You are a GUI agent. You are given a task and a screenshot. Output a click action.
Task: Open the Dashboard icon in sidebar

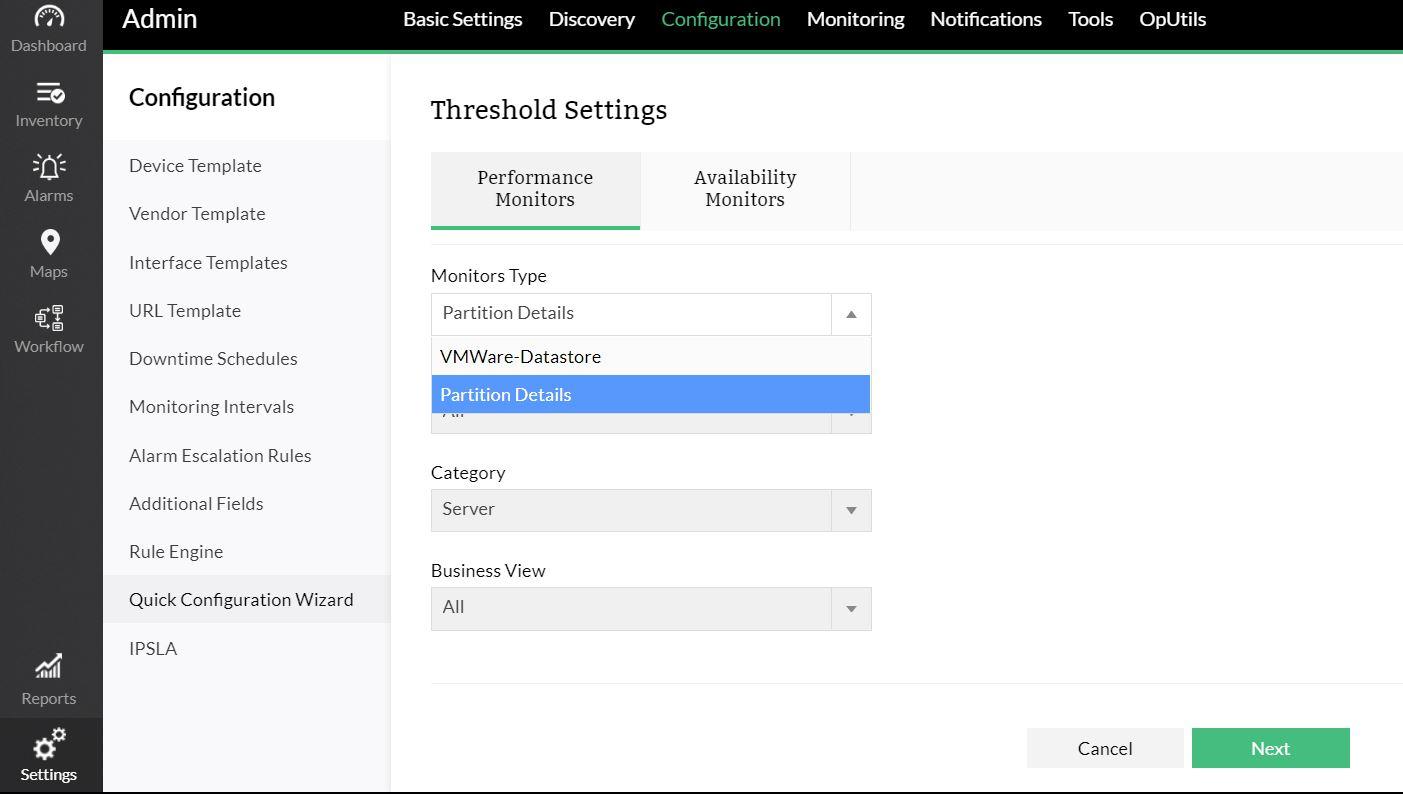click(x=49, y=18)
